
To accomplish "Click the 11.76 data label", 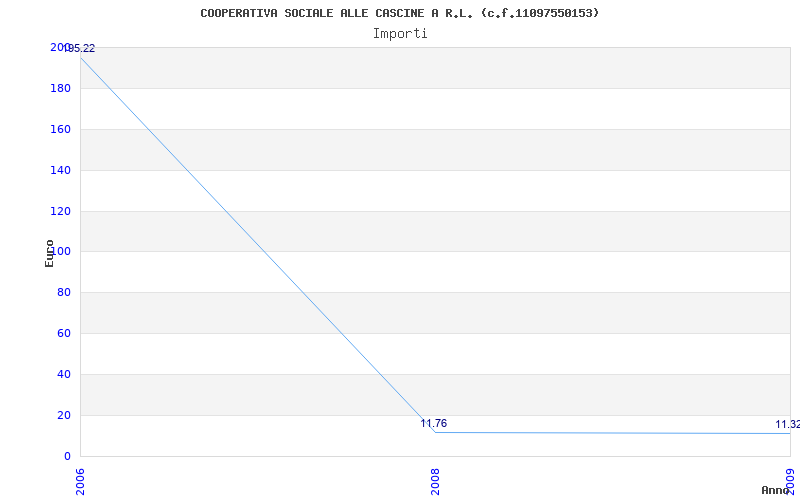I will [434, 423].
